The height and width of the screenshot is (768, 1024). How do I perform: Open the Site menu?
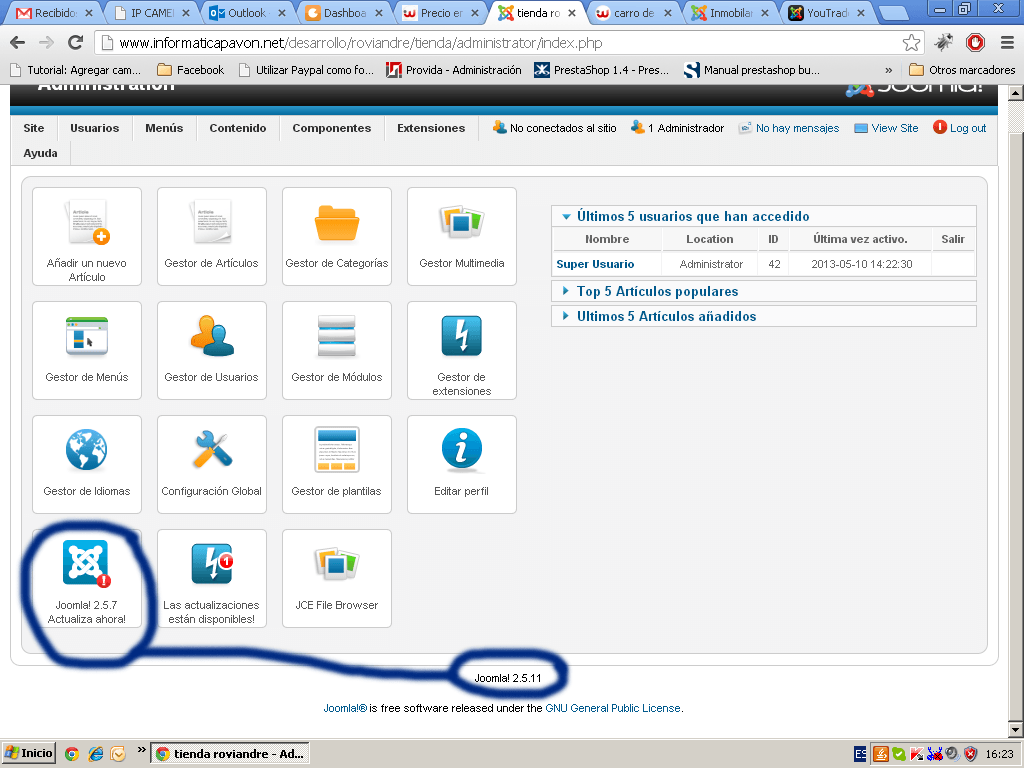tap(34, 128)
